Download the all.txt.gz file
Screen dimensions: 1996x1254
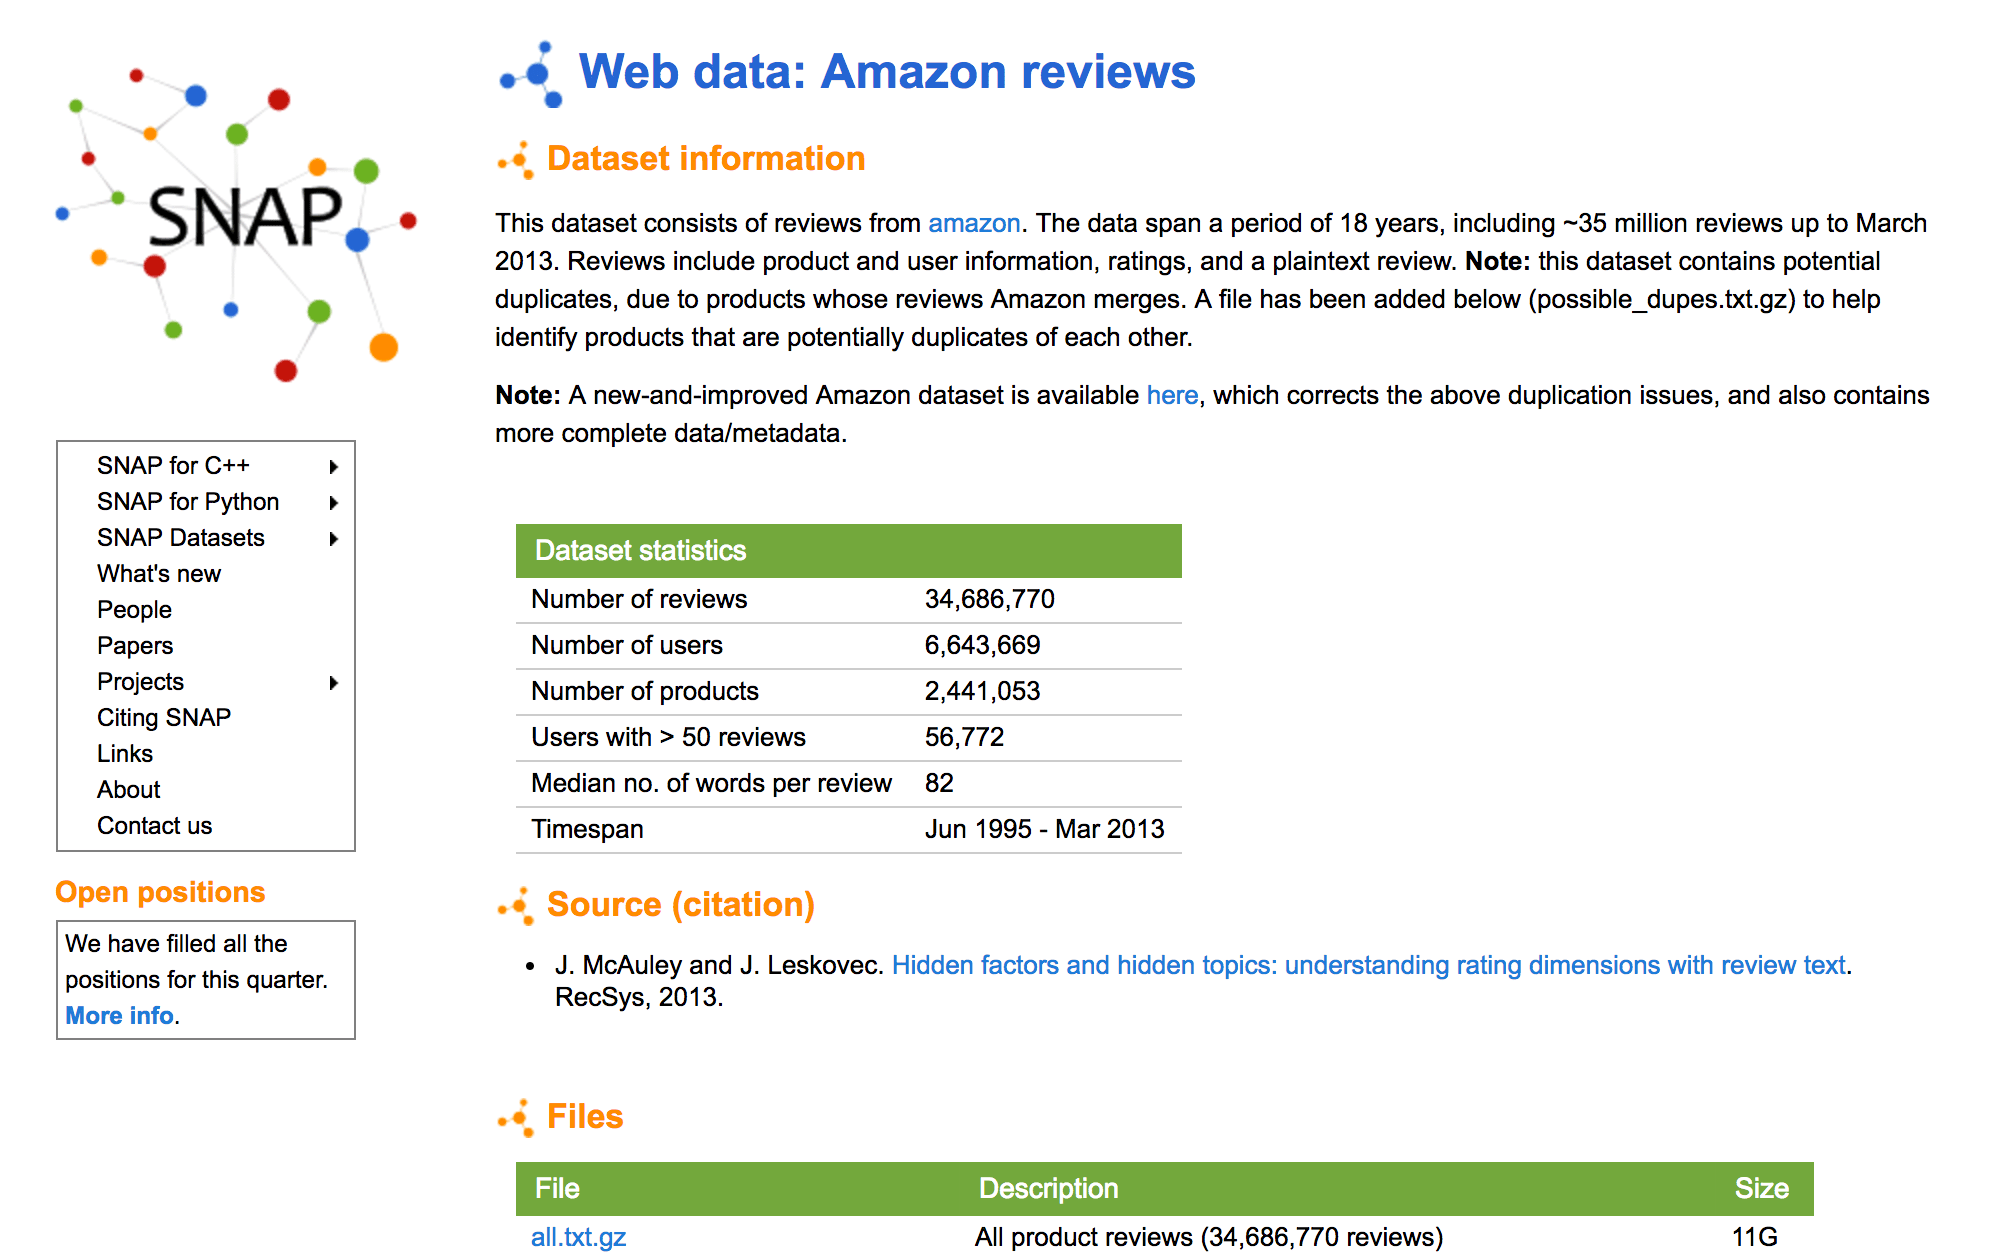coord(578,1237)
